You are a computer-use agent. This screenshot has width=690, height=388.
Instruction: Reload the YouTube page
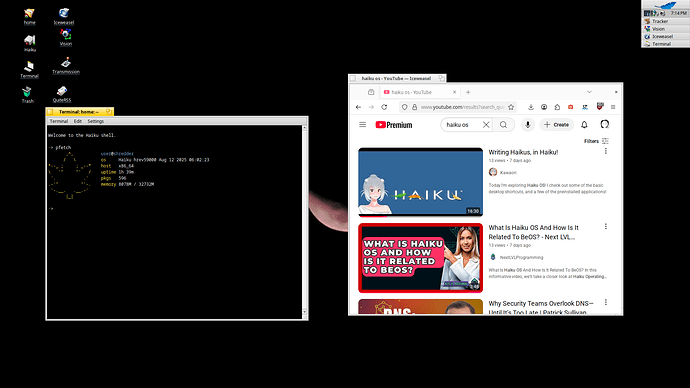384,107
